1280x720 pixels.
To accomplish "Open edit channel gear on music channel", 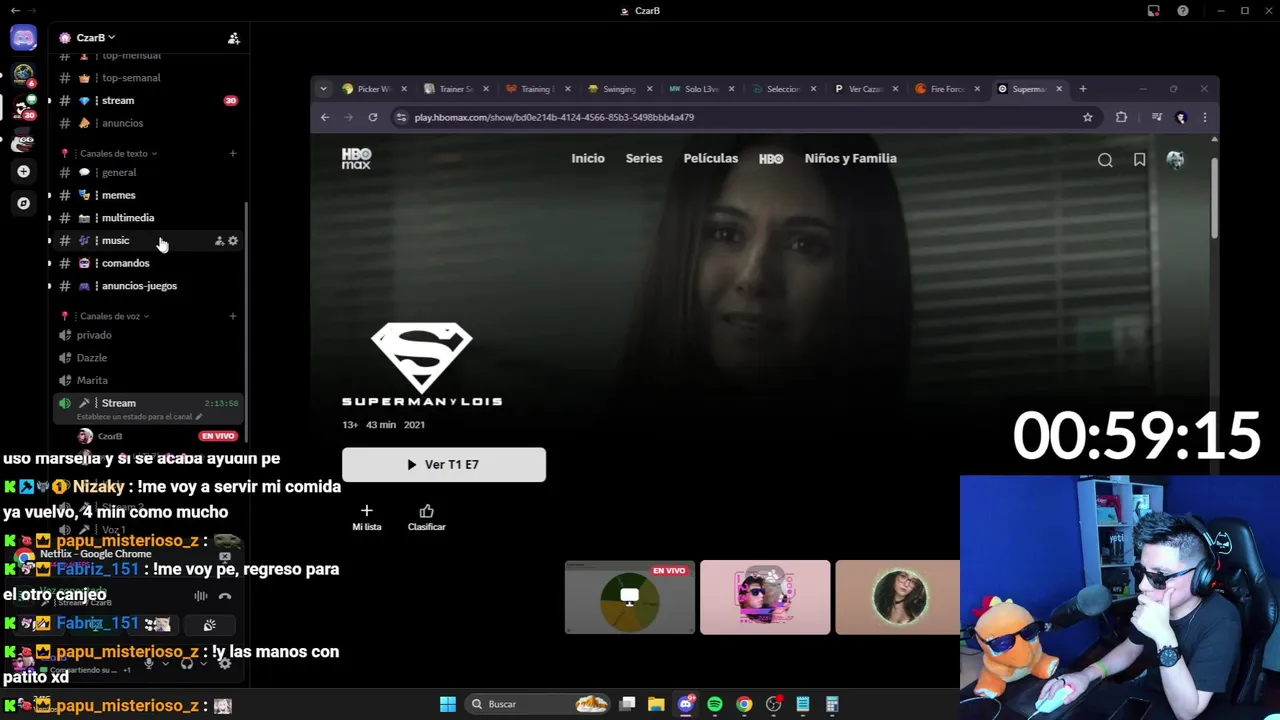I will (x=233, y=241).
